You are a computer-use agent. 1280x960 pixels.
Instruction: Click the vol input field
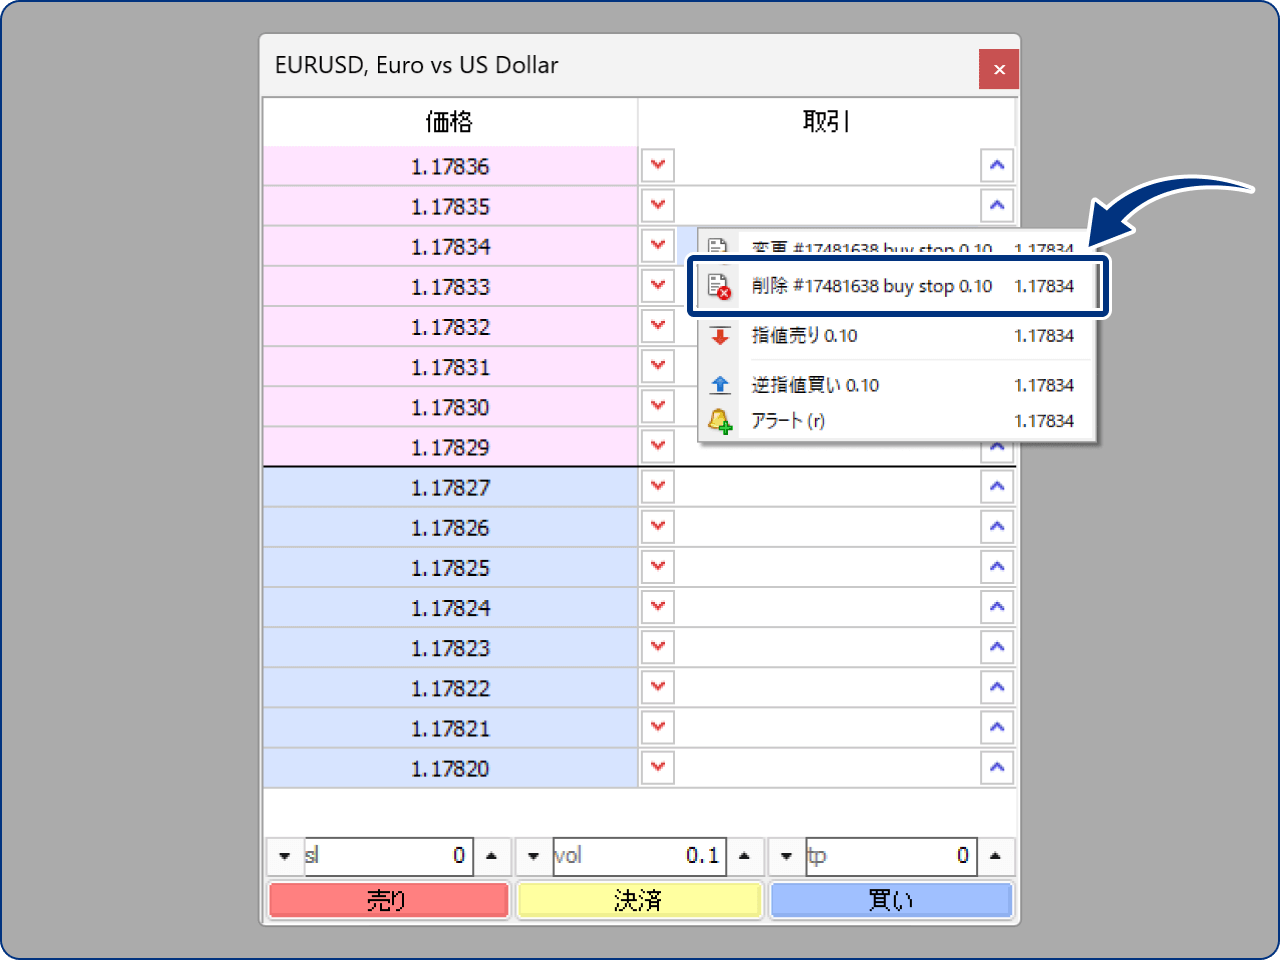tap(639, 856)
